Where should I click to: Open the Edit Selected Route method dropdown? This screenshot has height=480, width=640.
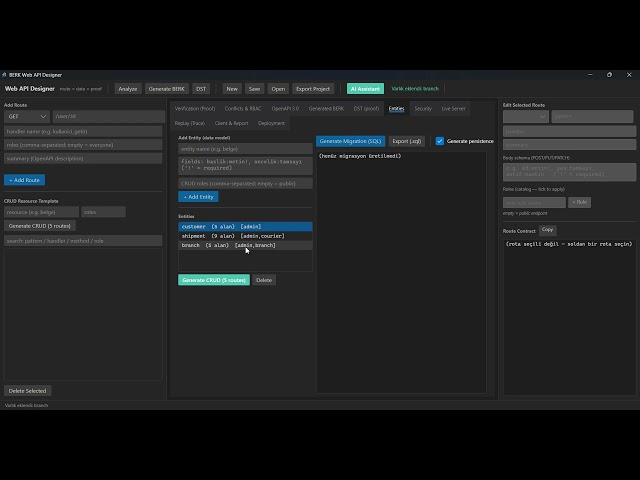526,116
